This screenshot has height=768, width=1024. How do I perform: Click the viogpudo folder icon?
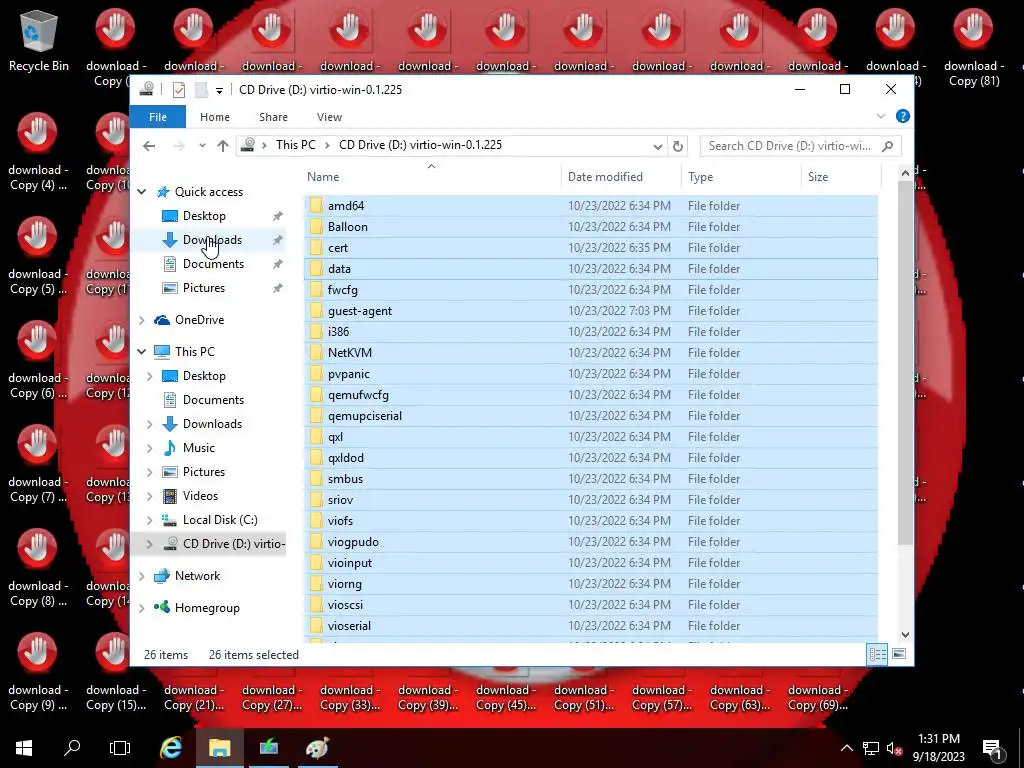pyautogui.click(x=316, y=542)
